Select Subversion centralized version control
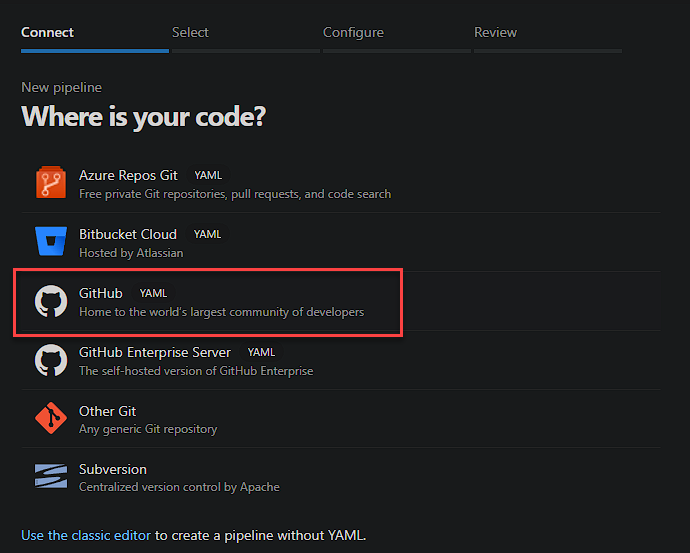This screenshot has width=690, height=553. point(113,469)
